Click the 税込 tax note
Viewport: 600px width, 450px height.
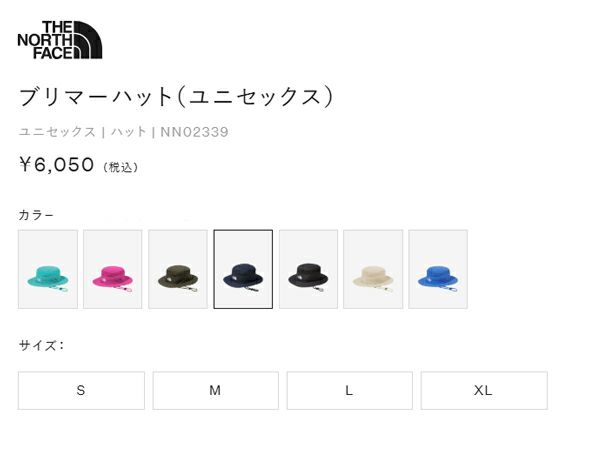(x=121, y=167)
